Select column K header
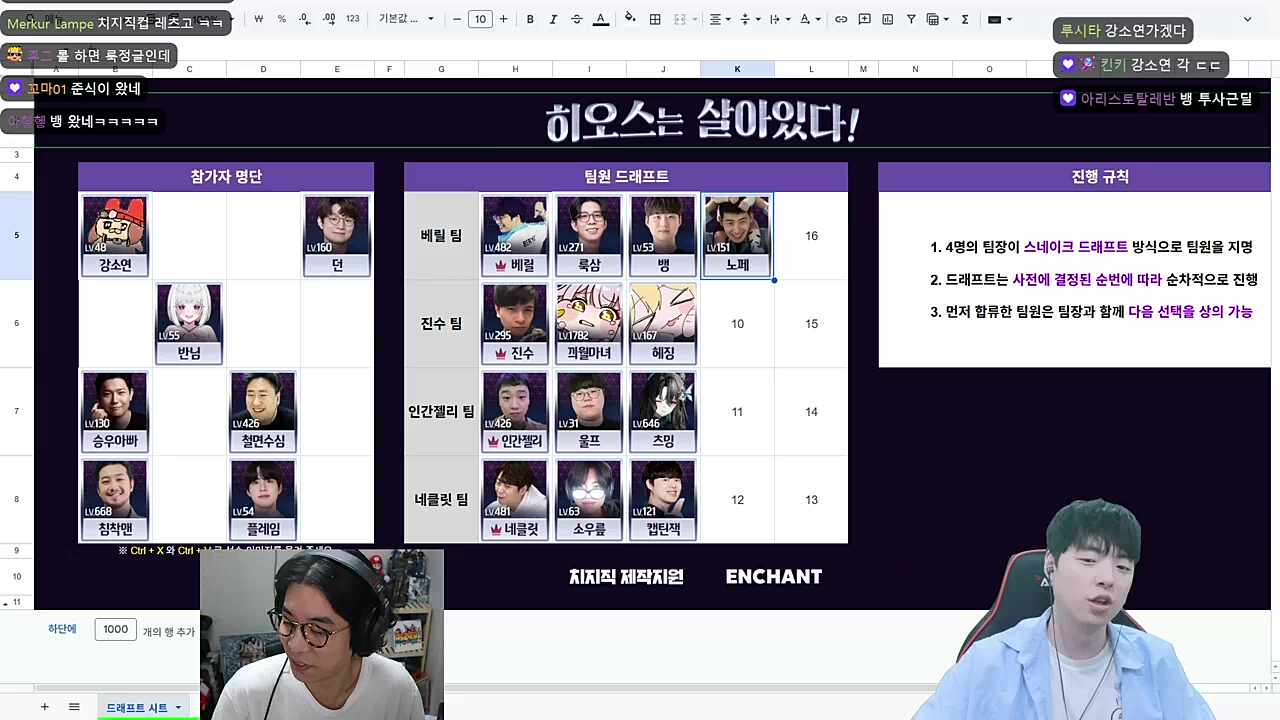The width and height of the screenshot is (1280, 720). coord(737,69)
